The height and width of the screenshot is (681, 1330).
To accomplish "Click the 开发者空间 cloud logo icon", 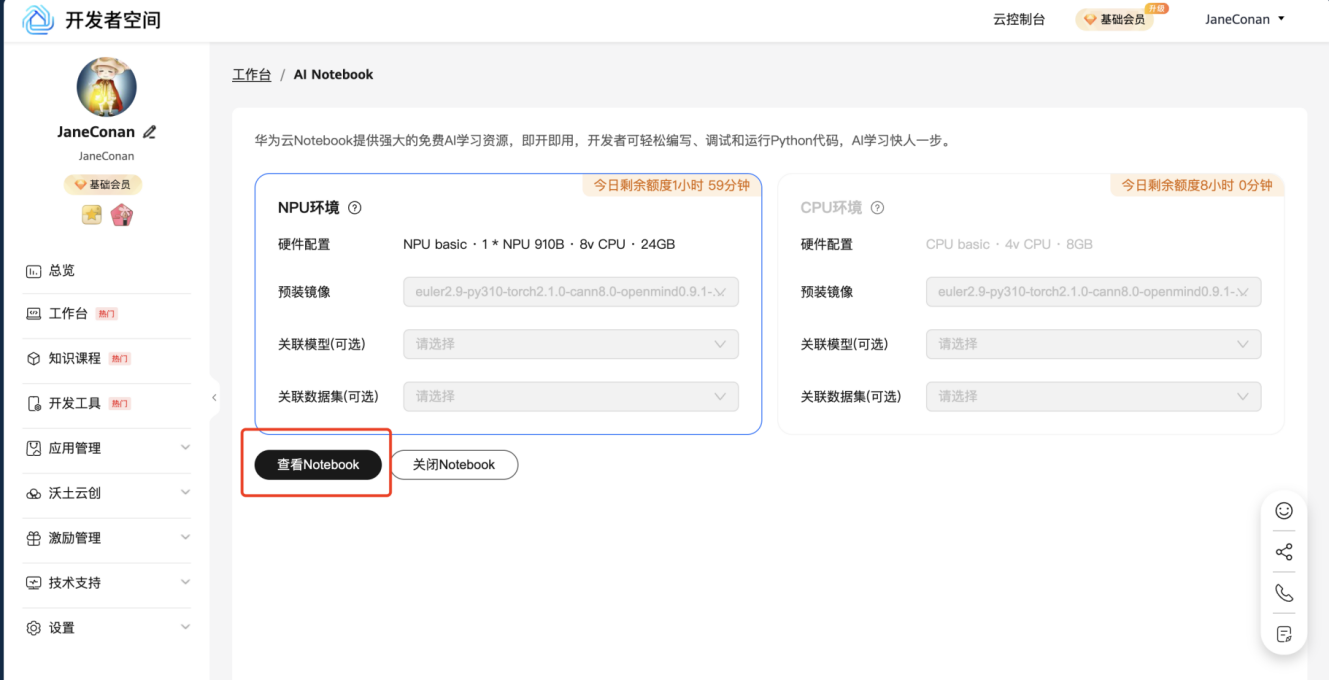I will pyautogui.click(x=38, y=20).
